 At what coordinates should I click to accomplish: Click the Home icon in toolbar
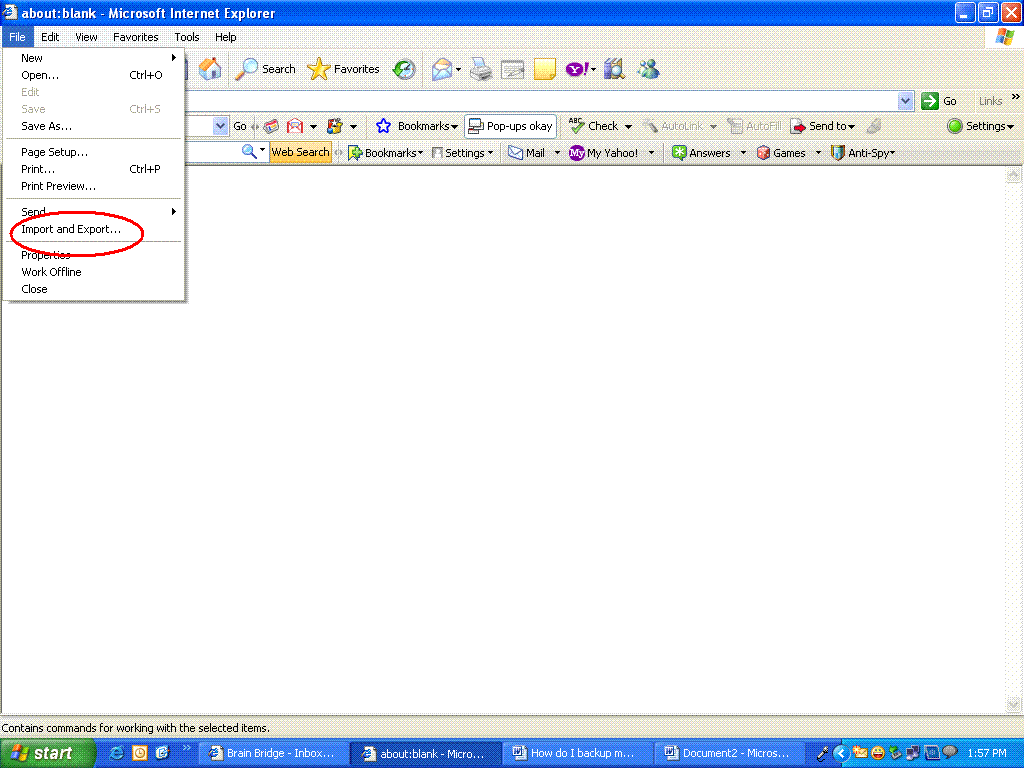210,69
